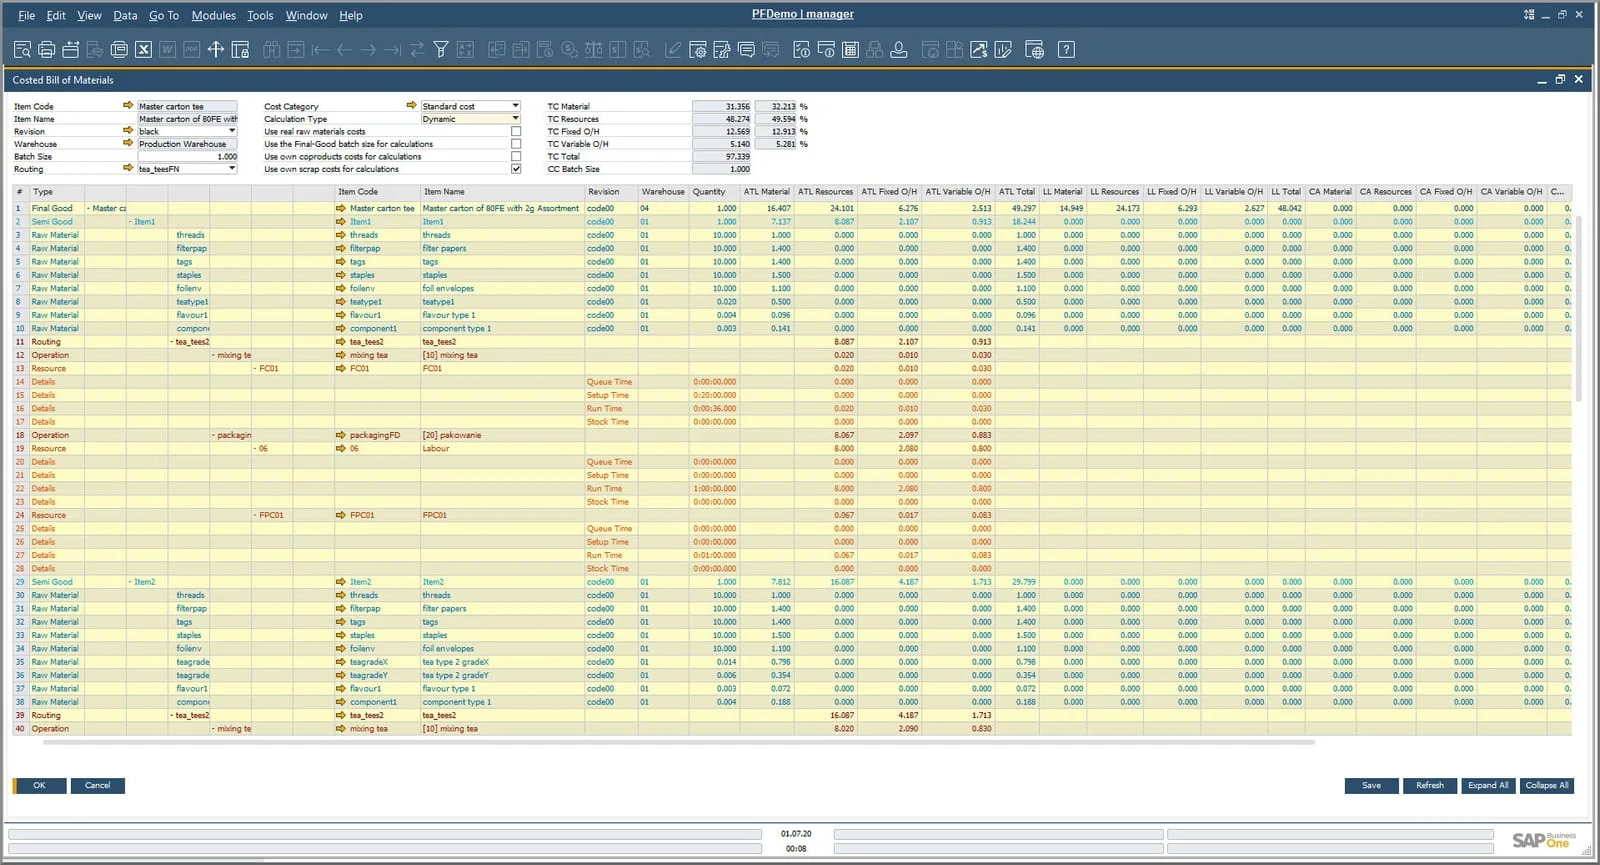
Task: Enable Use real raw materials costs
Action: 516,131
